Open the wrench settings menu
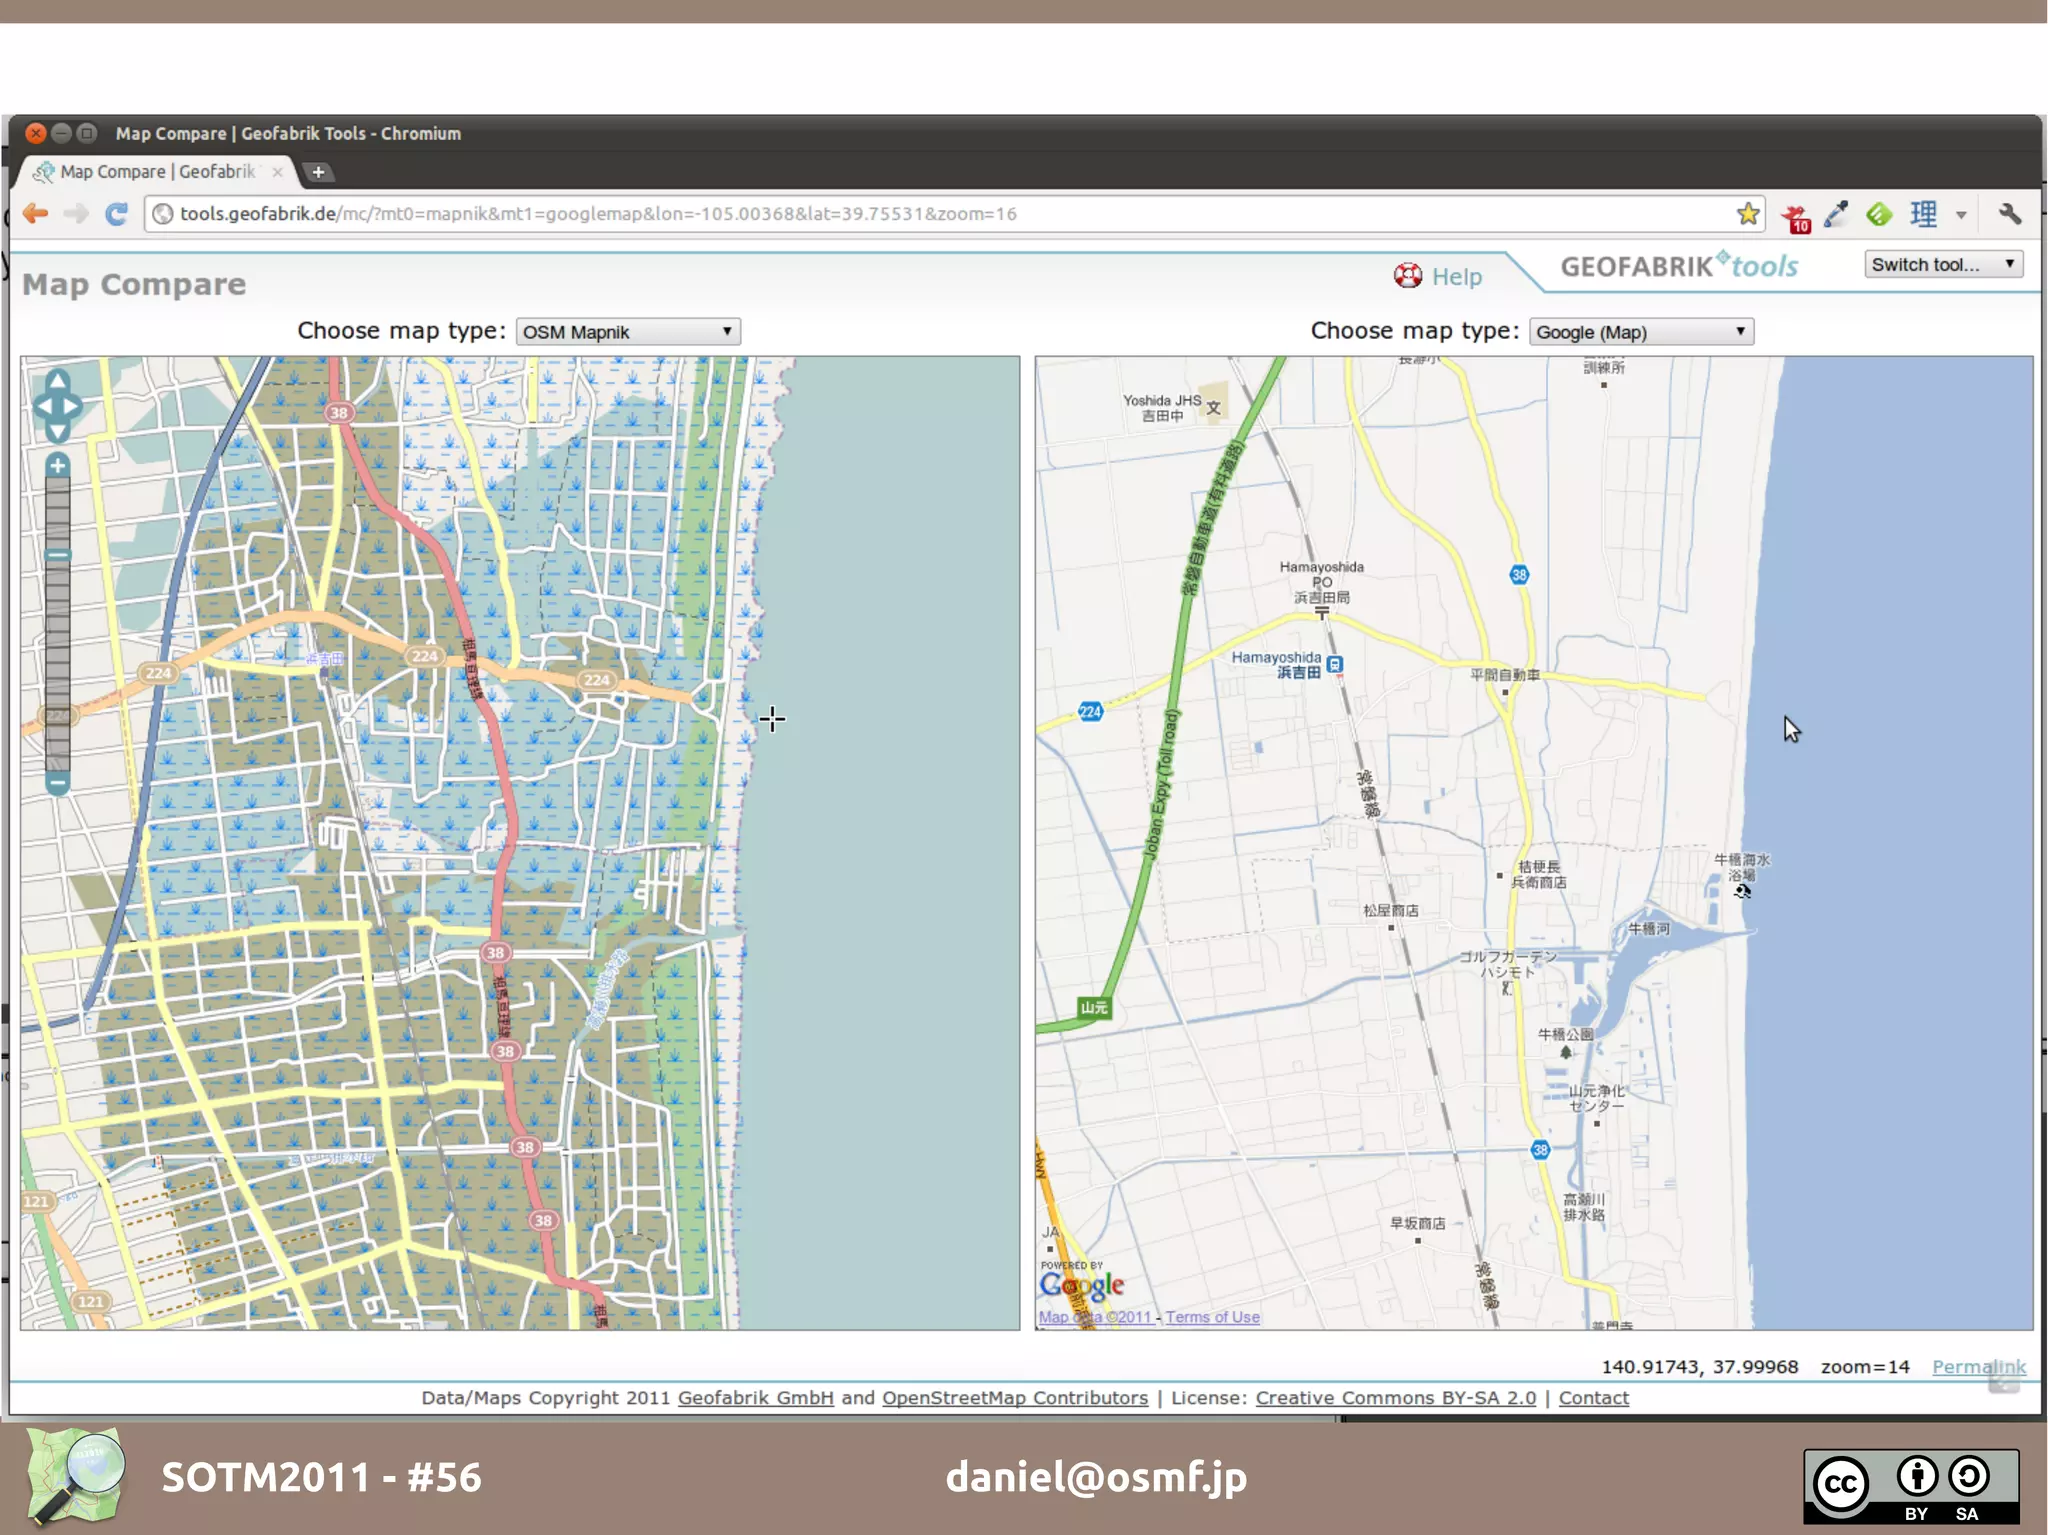Screen dimensions: 2048x1535 coord(2009,214)
